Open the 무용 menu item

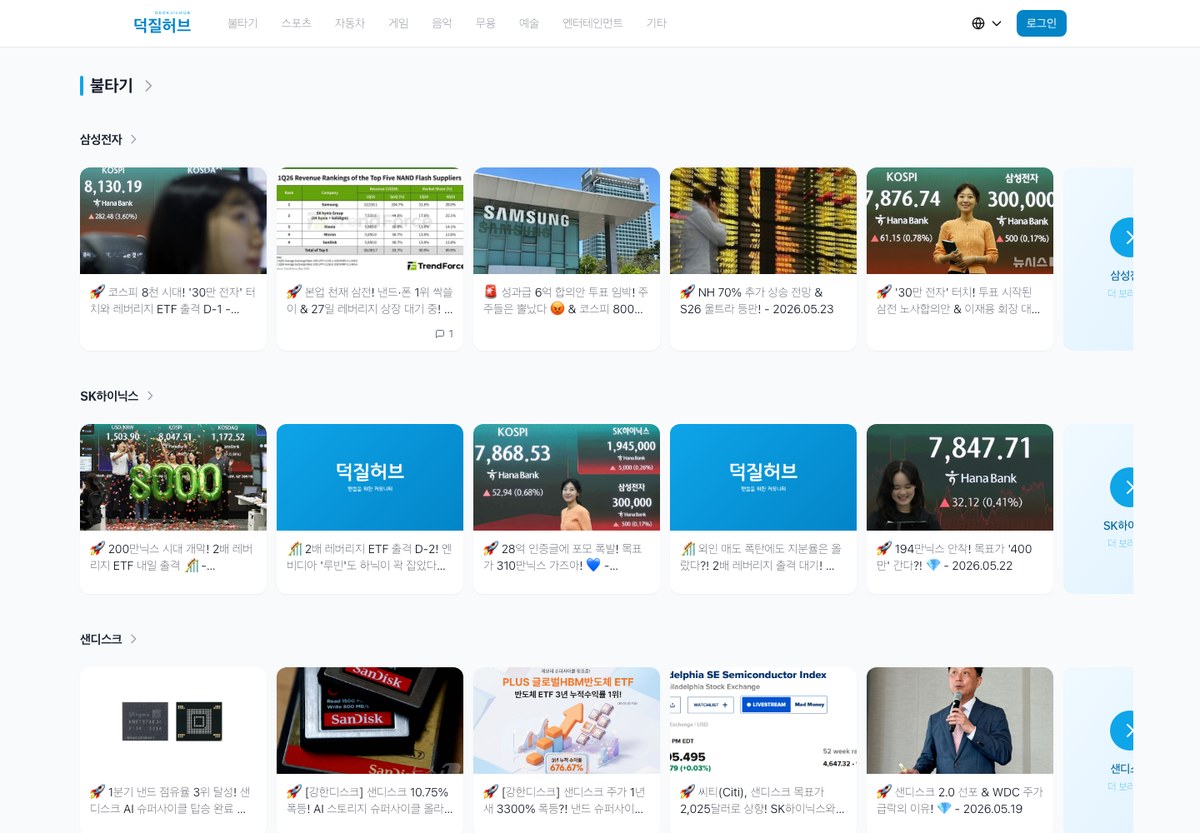pos(485,23)
